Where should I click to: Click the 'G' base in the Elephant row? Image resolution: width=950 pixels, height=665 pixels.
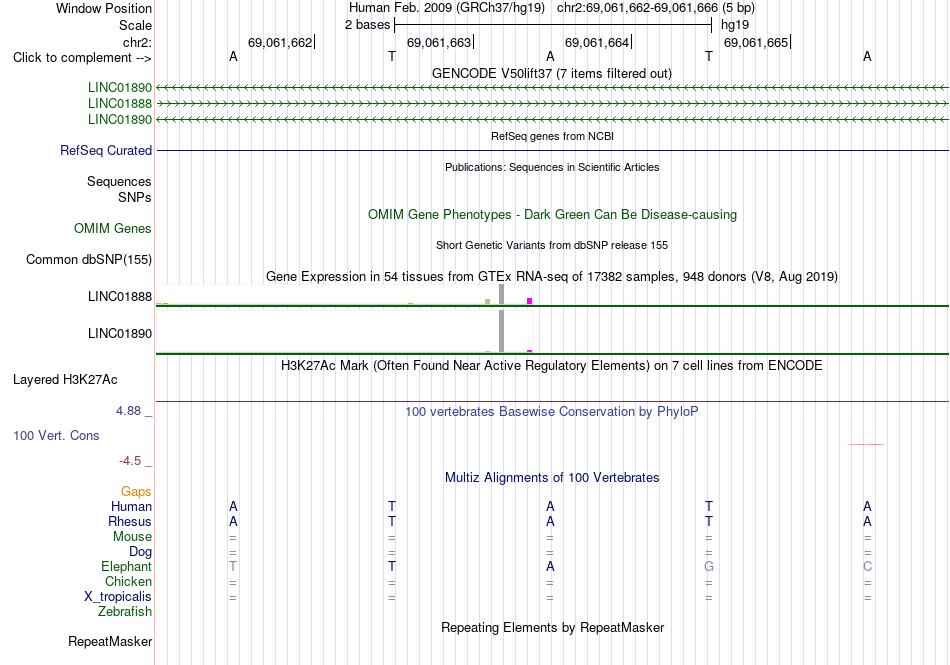click(x=709, y=566)
